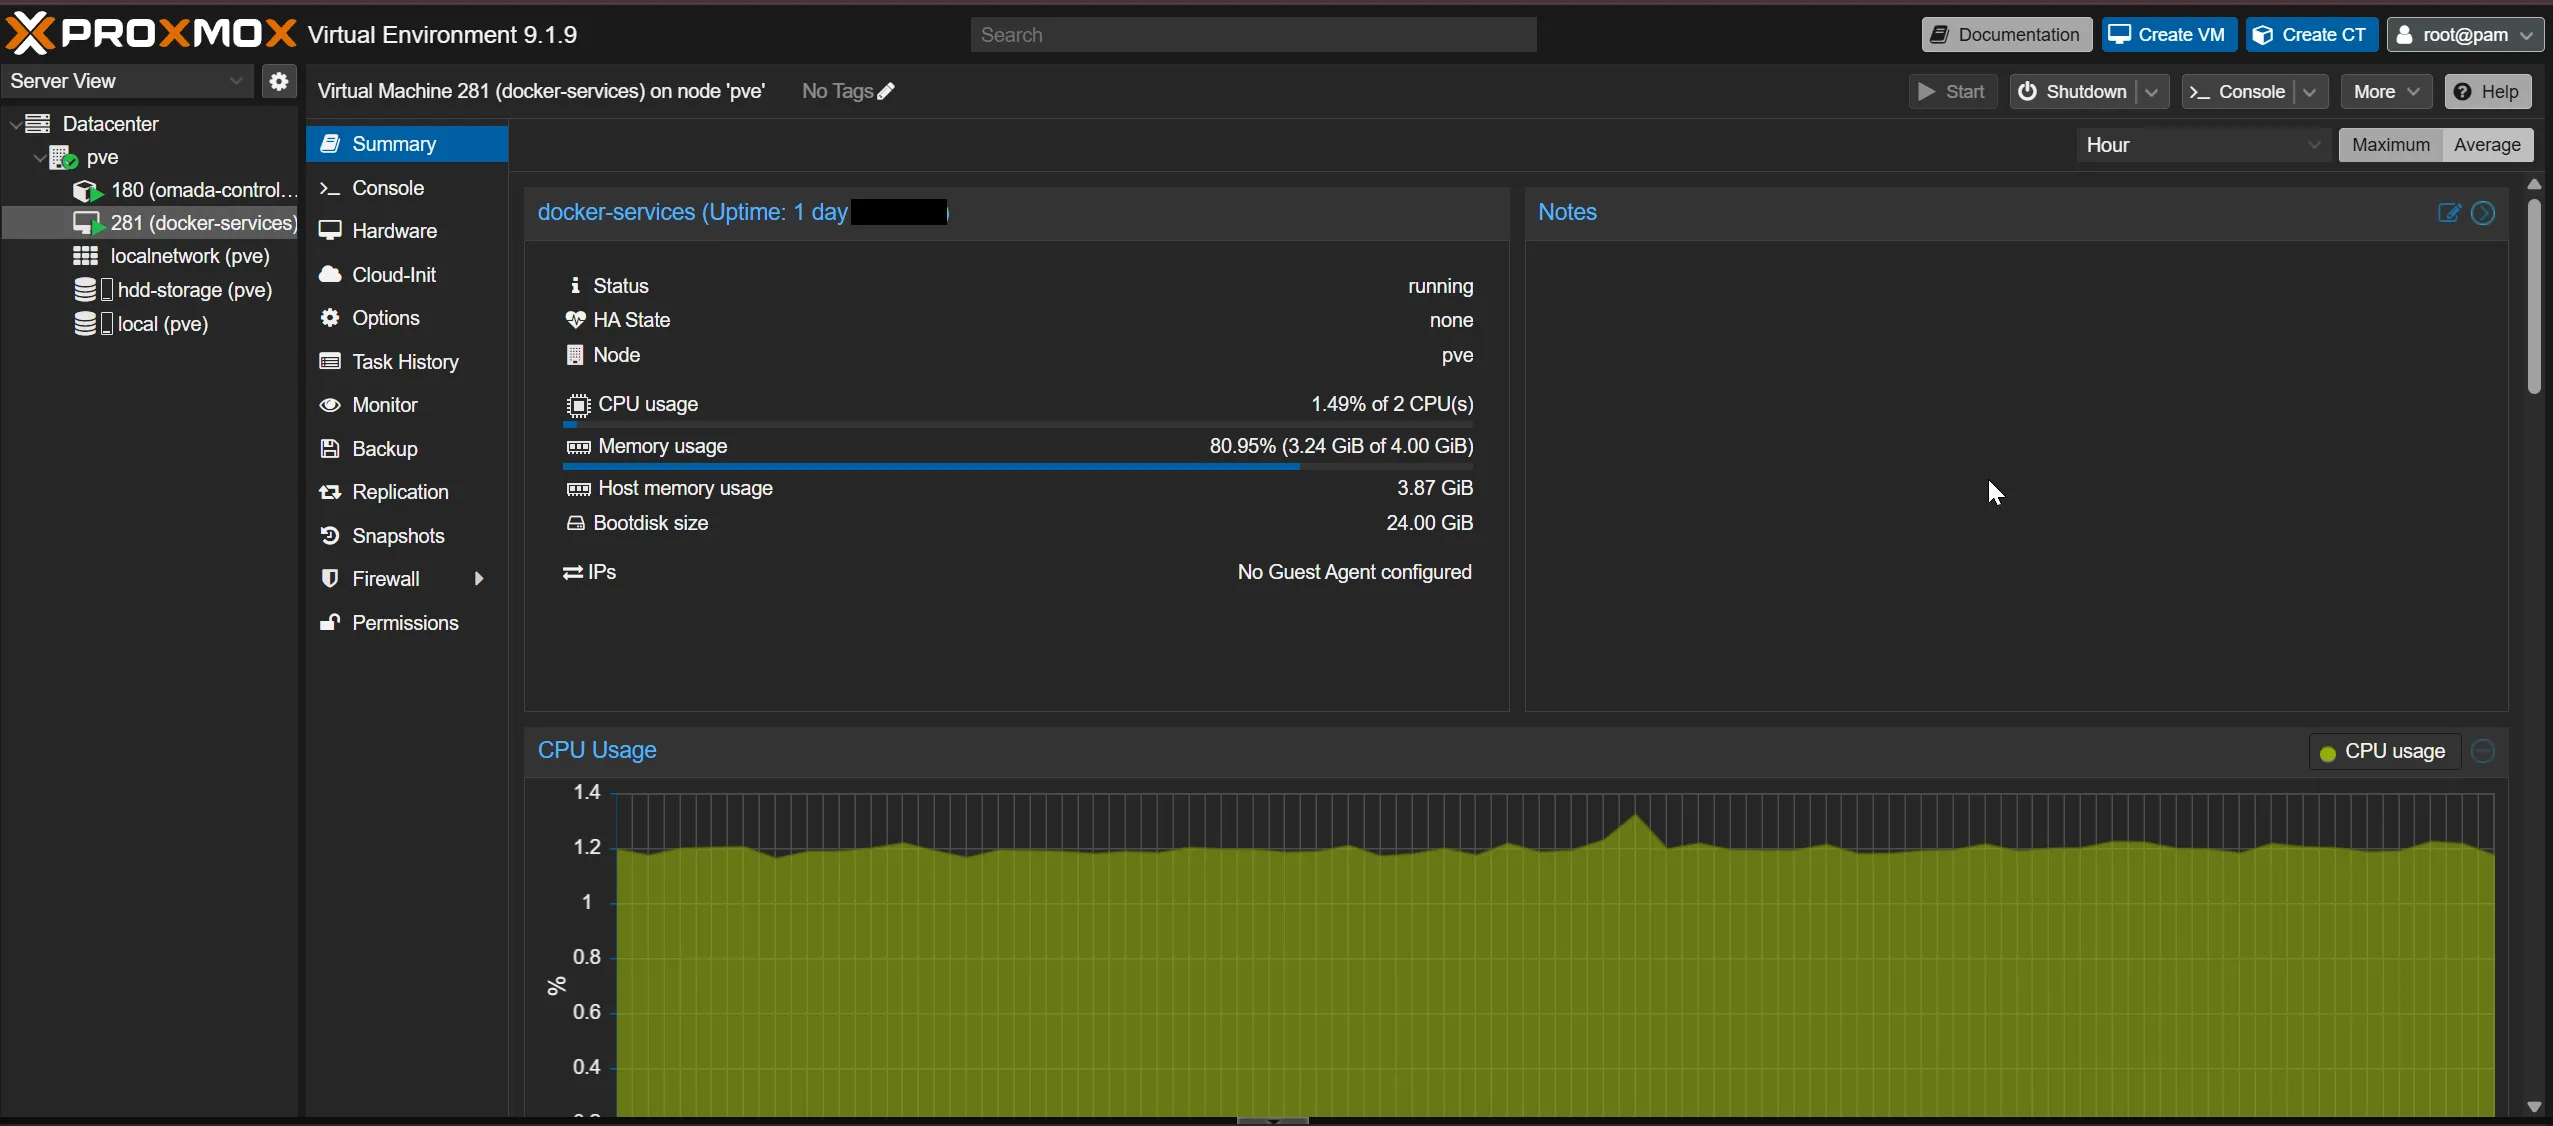This screenshot has height=1126, width=2553.
Task: Click the vertical scrollbar thumb
Action: [2534, 296]
